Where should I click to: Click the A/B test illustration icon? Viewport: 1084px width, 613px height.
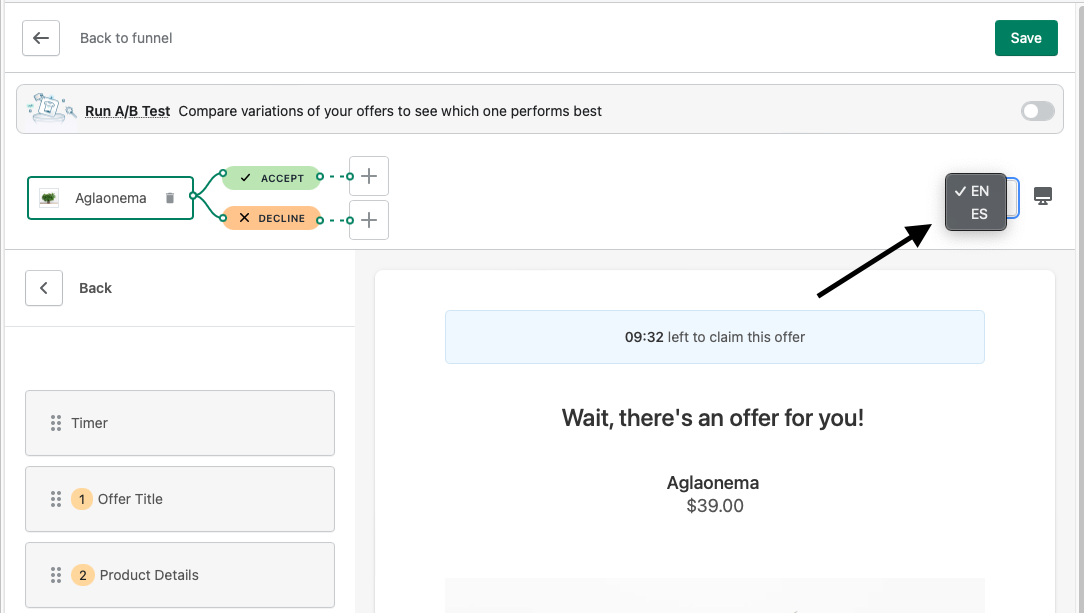point(48,110)
